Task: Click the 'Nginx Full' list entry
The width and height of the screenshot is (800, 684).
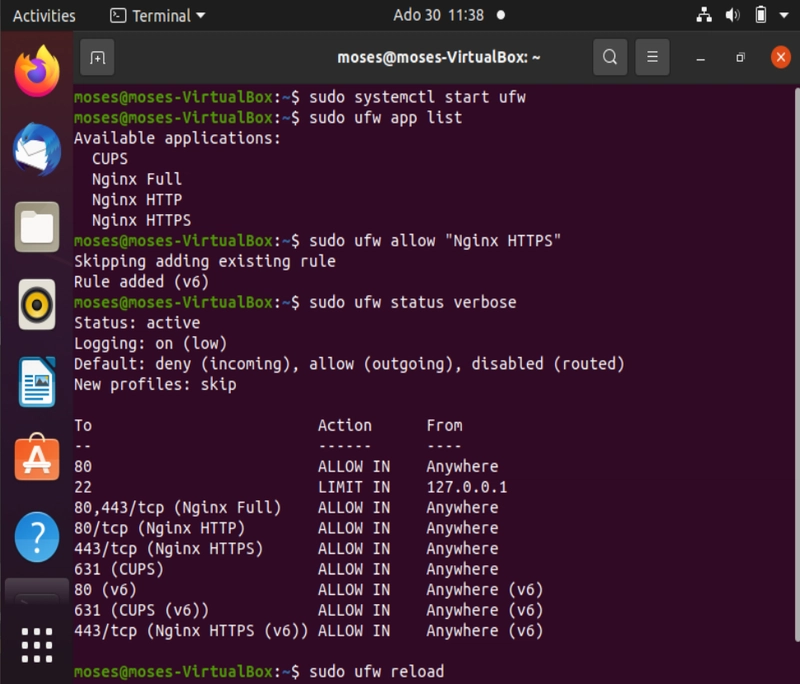Action: coord(137,180)
